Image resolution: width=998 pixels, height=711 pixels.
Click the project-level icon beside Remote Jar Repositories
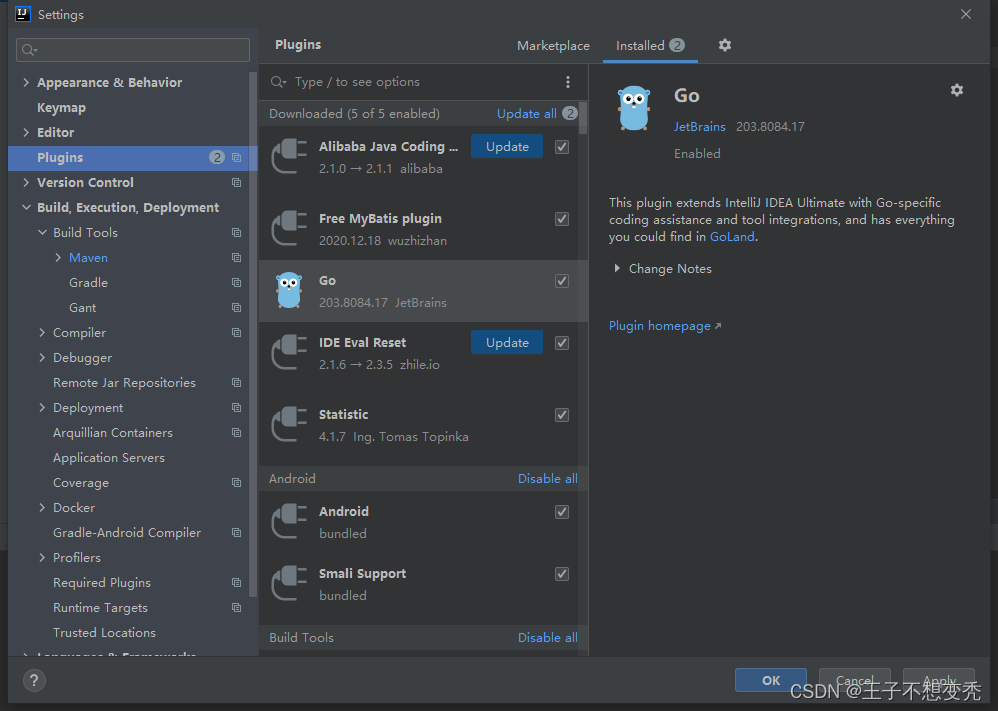(237, 383)
